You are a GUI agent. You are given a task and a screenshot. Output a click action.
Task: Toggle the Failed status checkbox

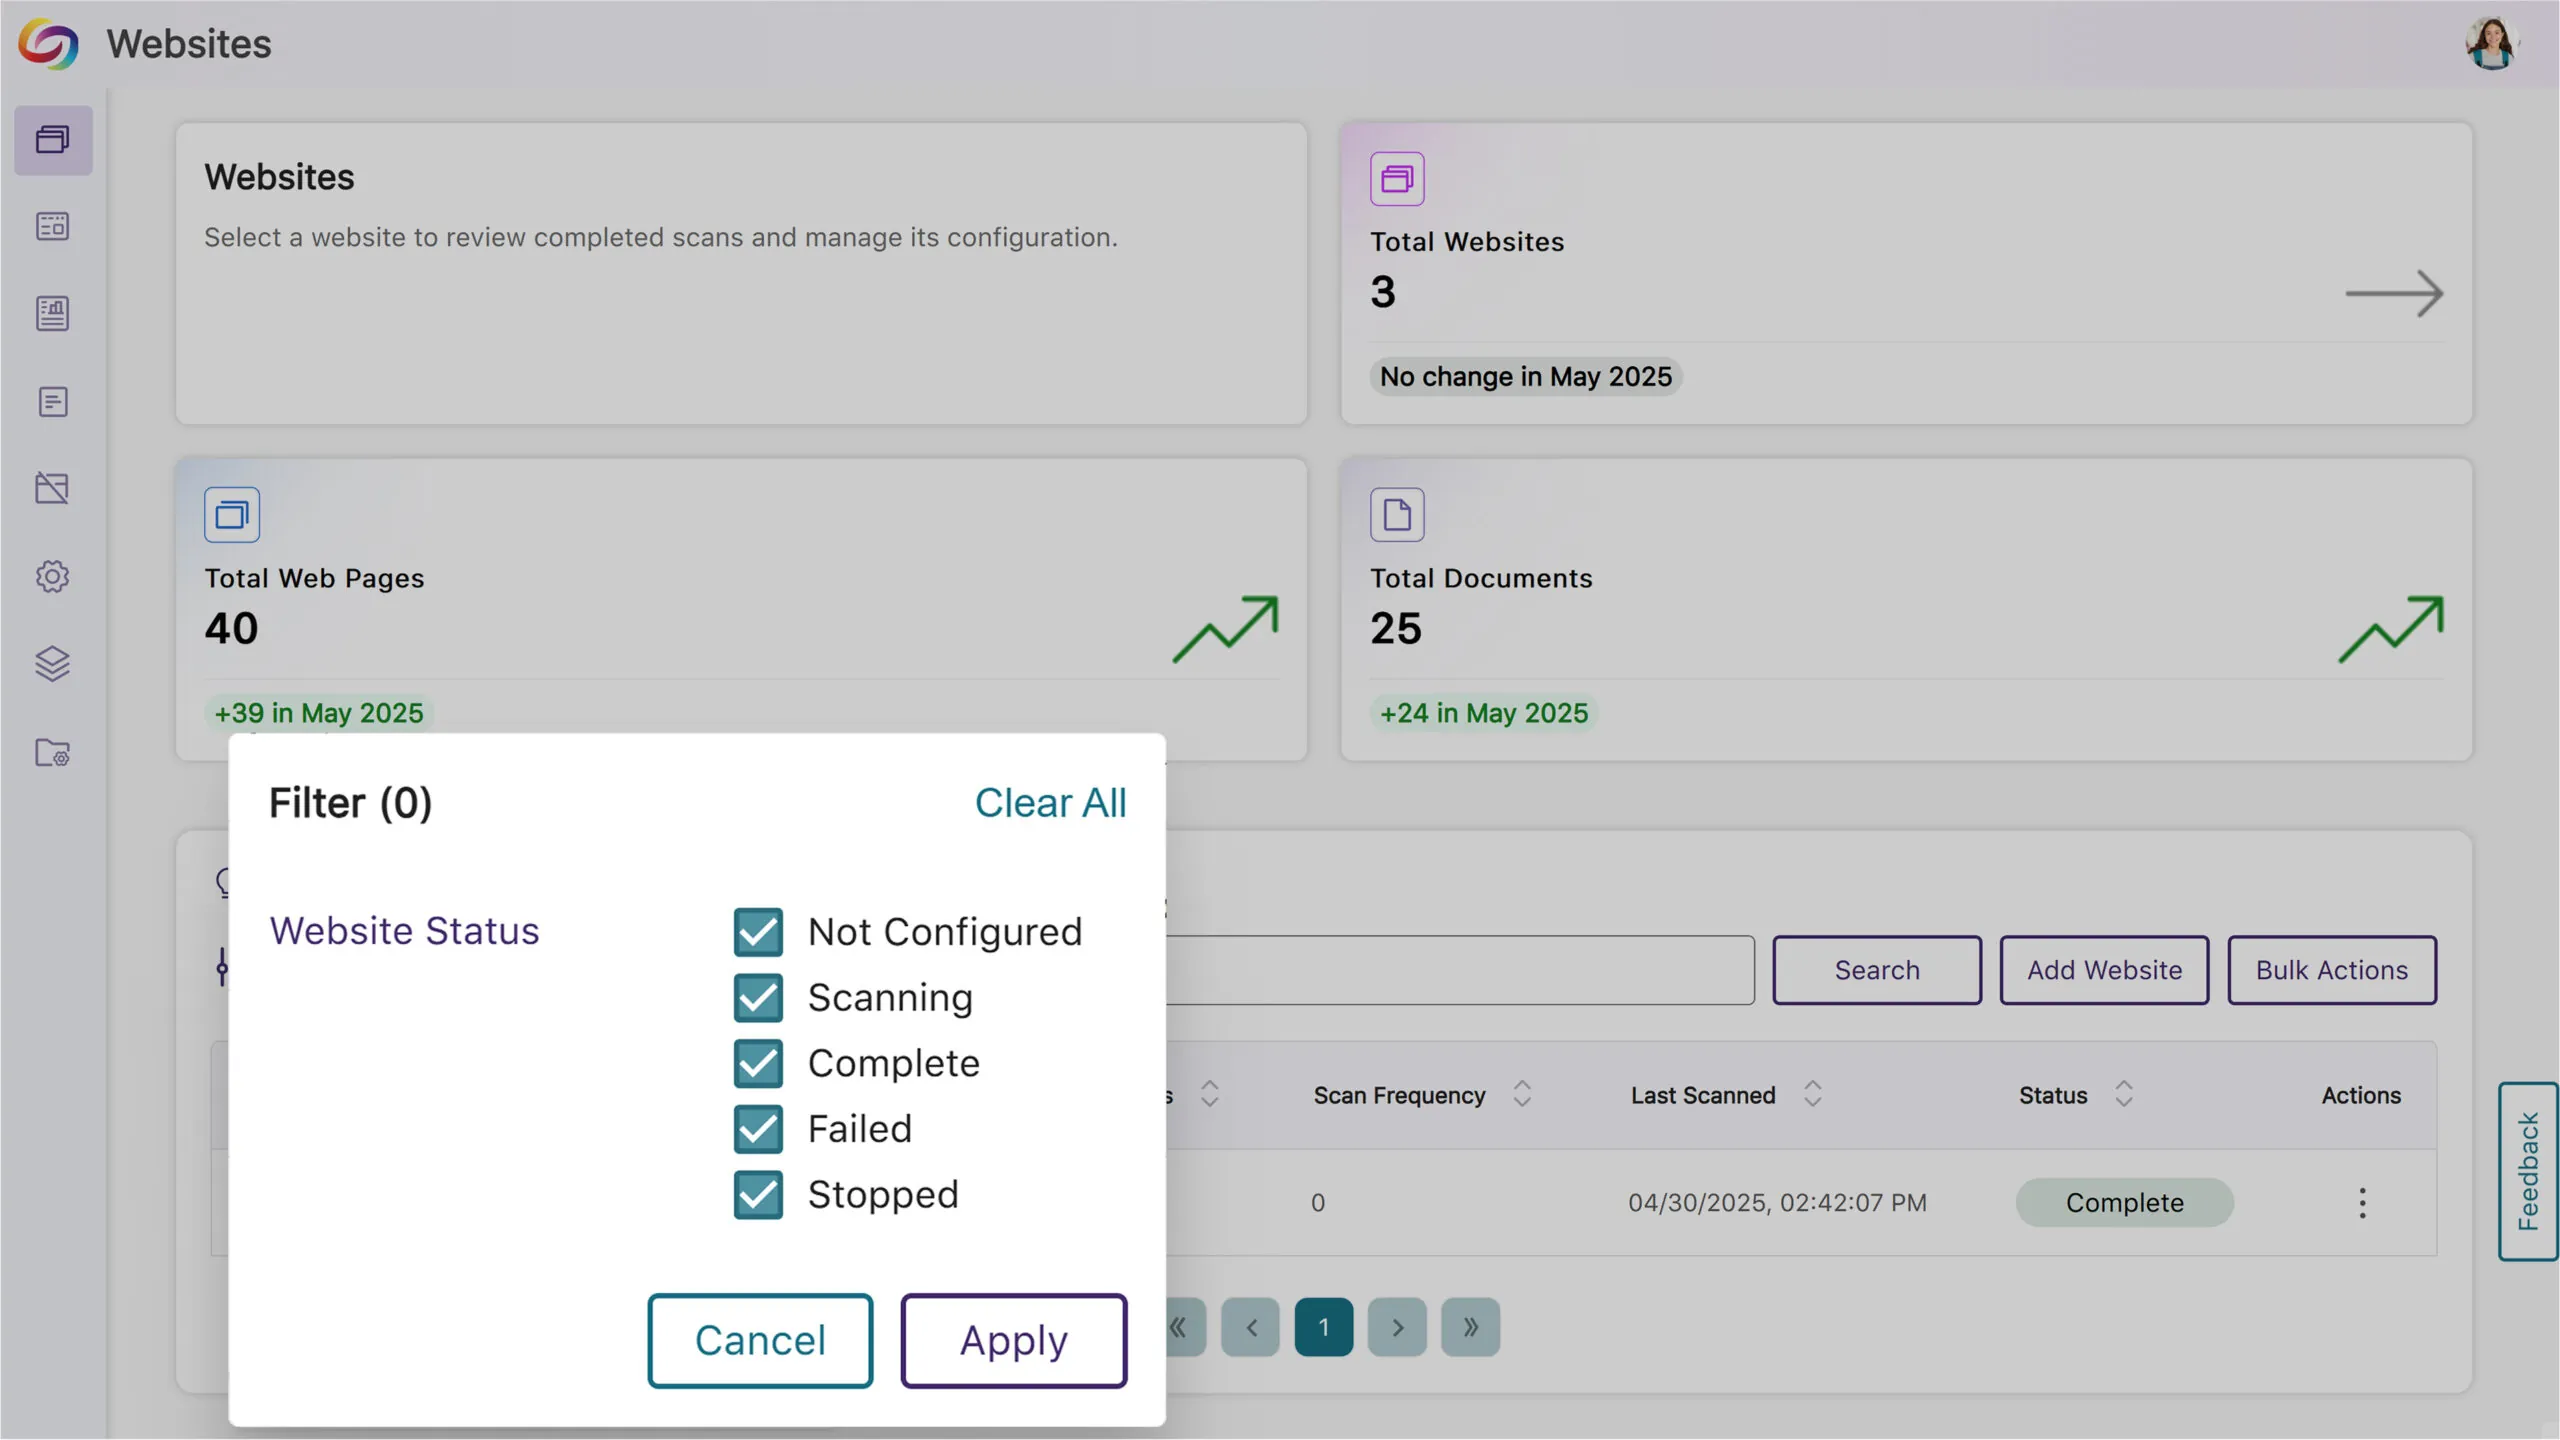758,1129
